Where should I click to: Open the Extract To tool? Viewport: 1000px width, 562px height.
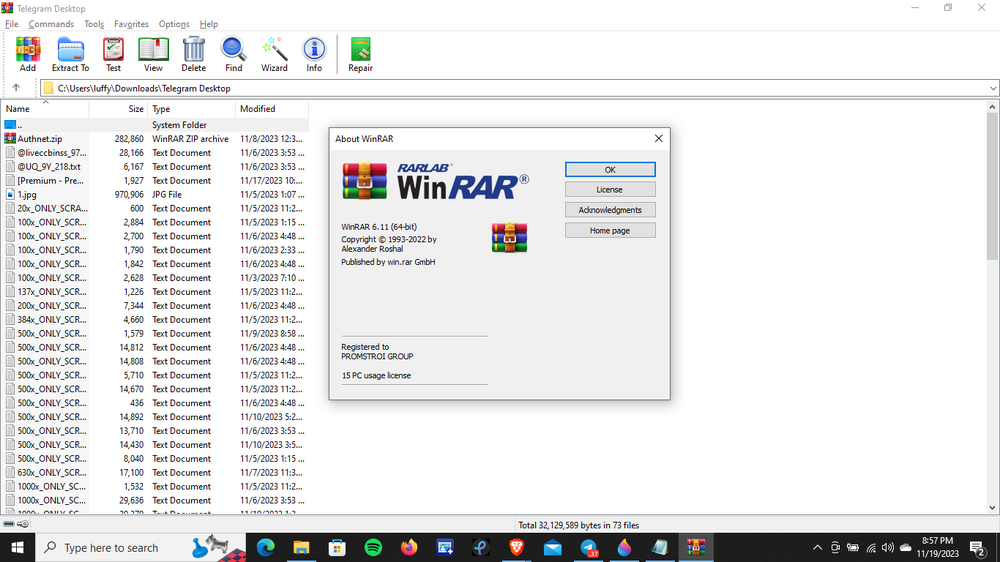[x=70, y=54]
